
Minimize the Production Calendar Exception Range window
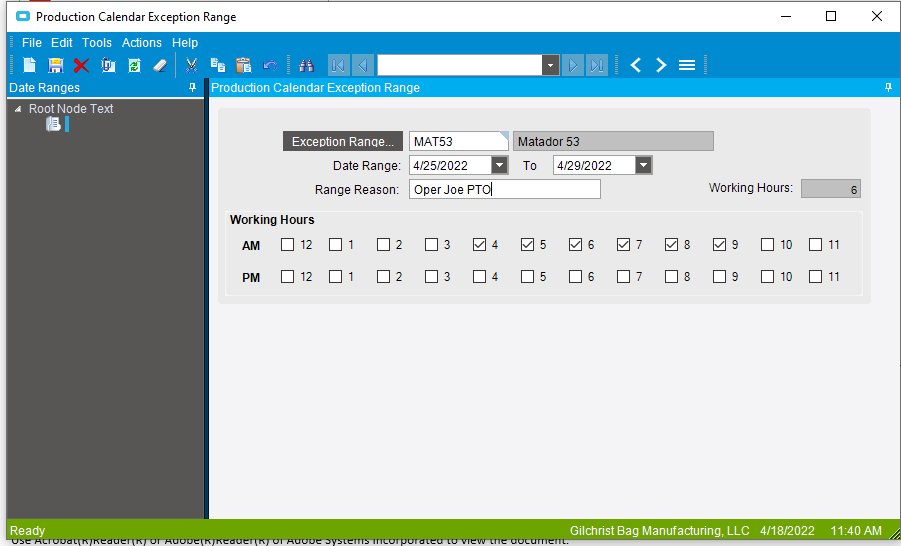[x=786, y=16]
